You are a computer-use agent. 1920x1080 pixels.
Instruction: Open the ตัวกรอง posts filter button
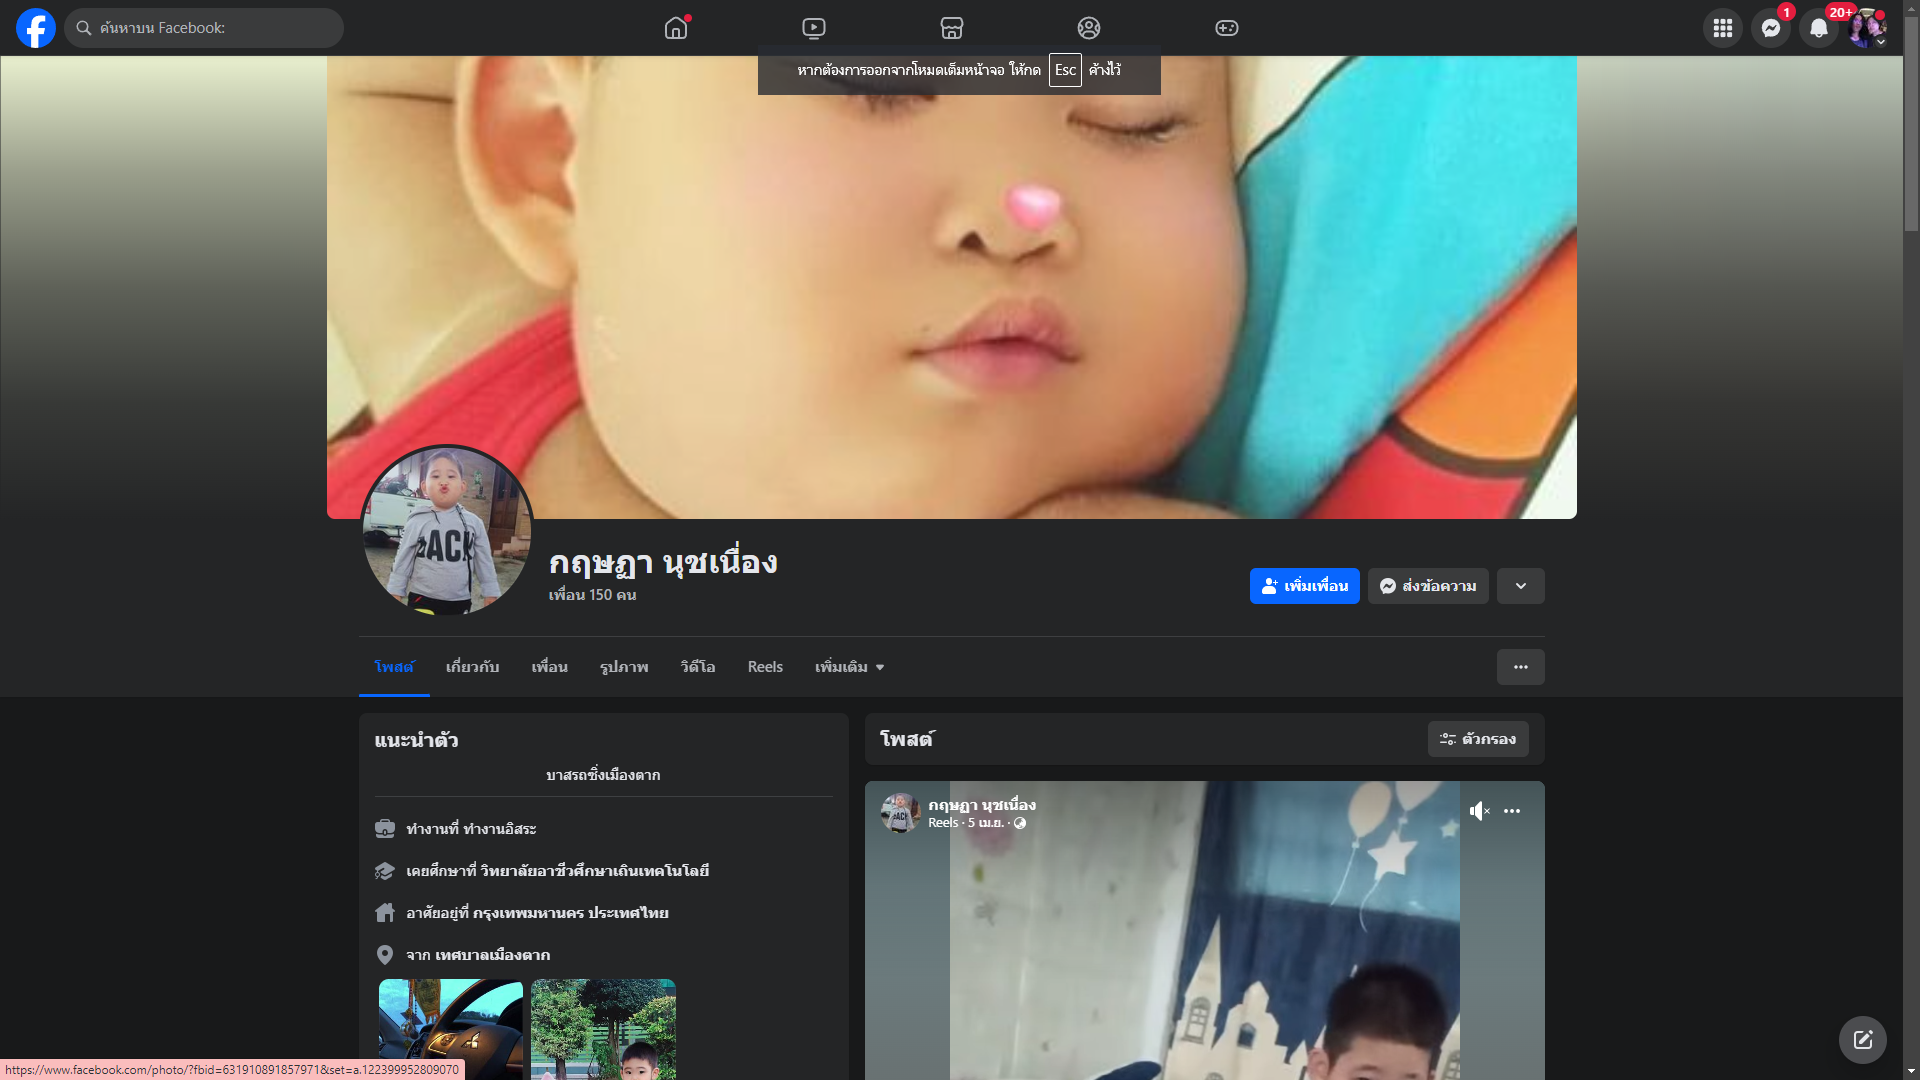pyautogui.click(x=1478, y=739)
